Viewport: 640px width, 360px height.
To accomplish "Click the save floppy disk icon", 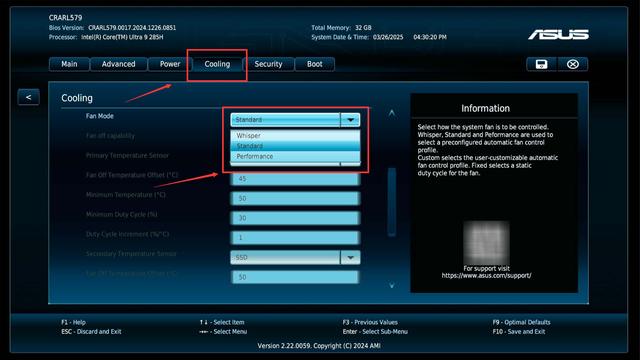I will point(541,64).
